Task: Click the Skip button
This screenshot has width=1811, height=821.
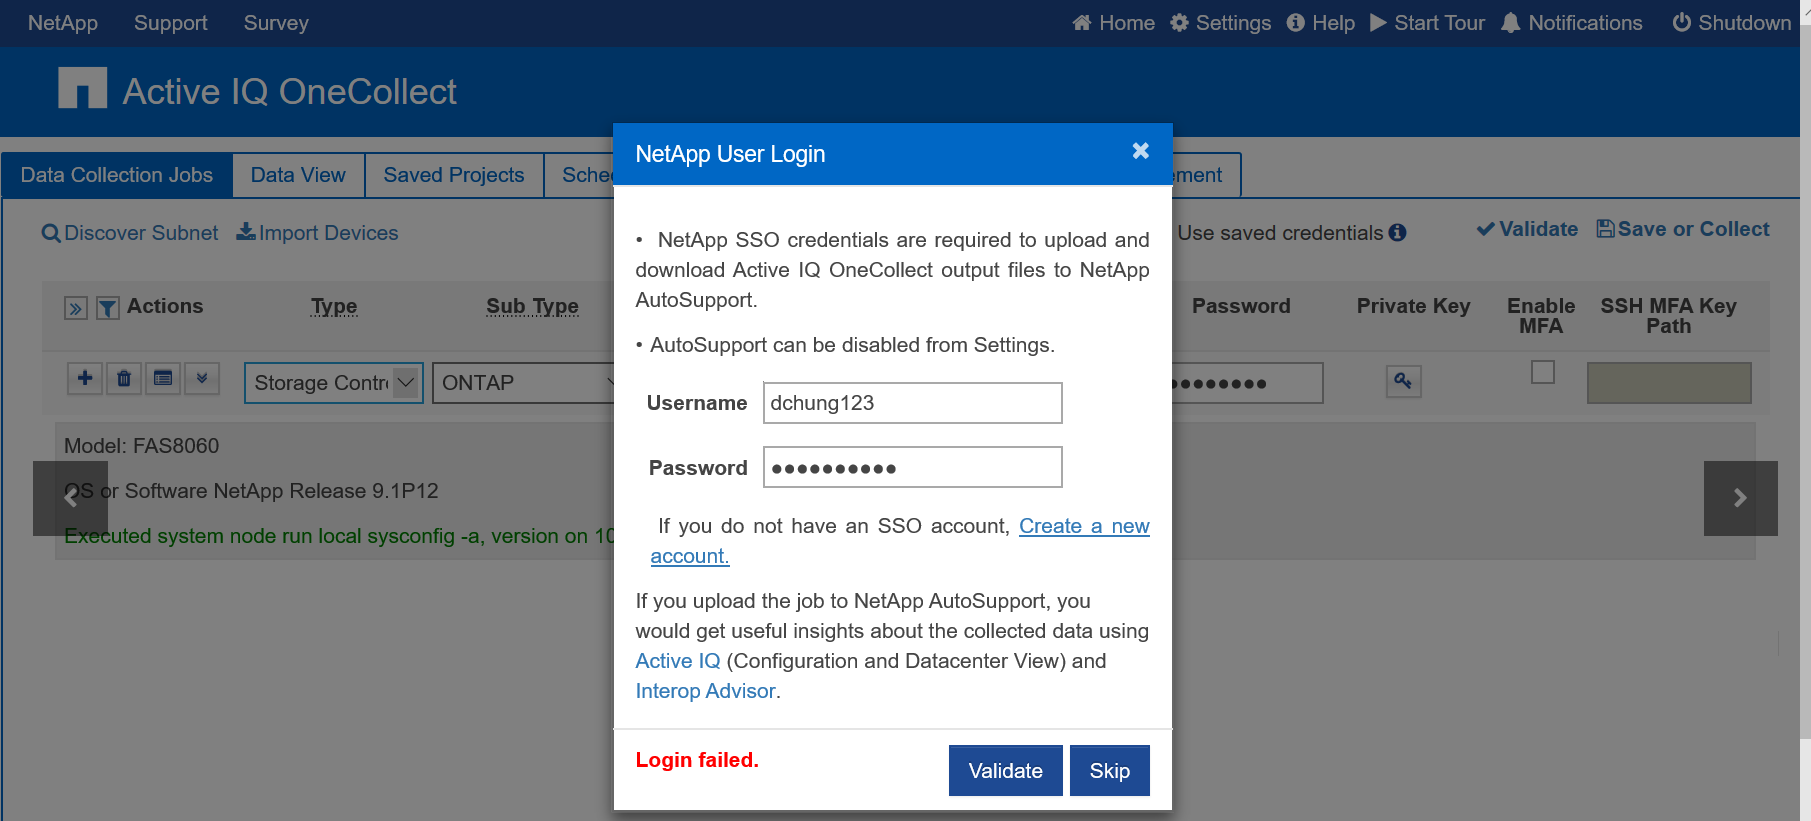Action: pyautogui.click(x=1109, y=771)
